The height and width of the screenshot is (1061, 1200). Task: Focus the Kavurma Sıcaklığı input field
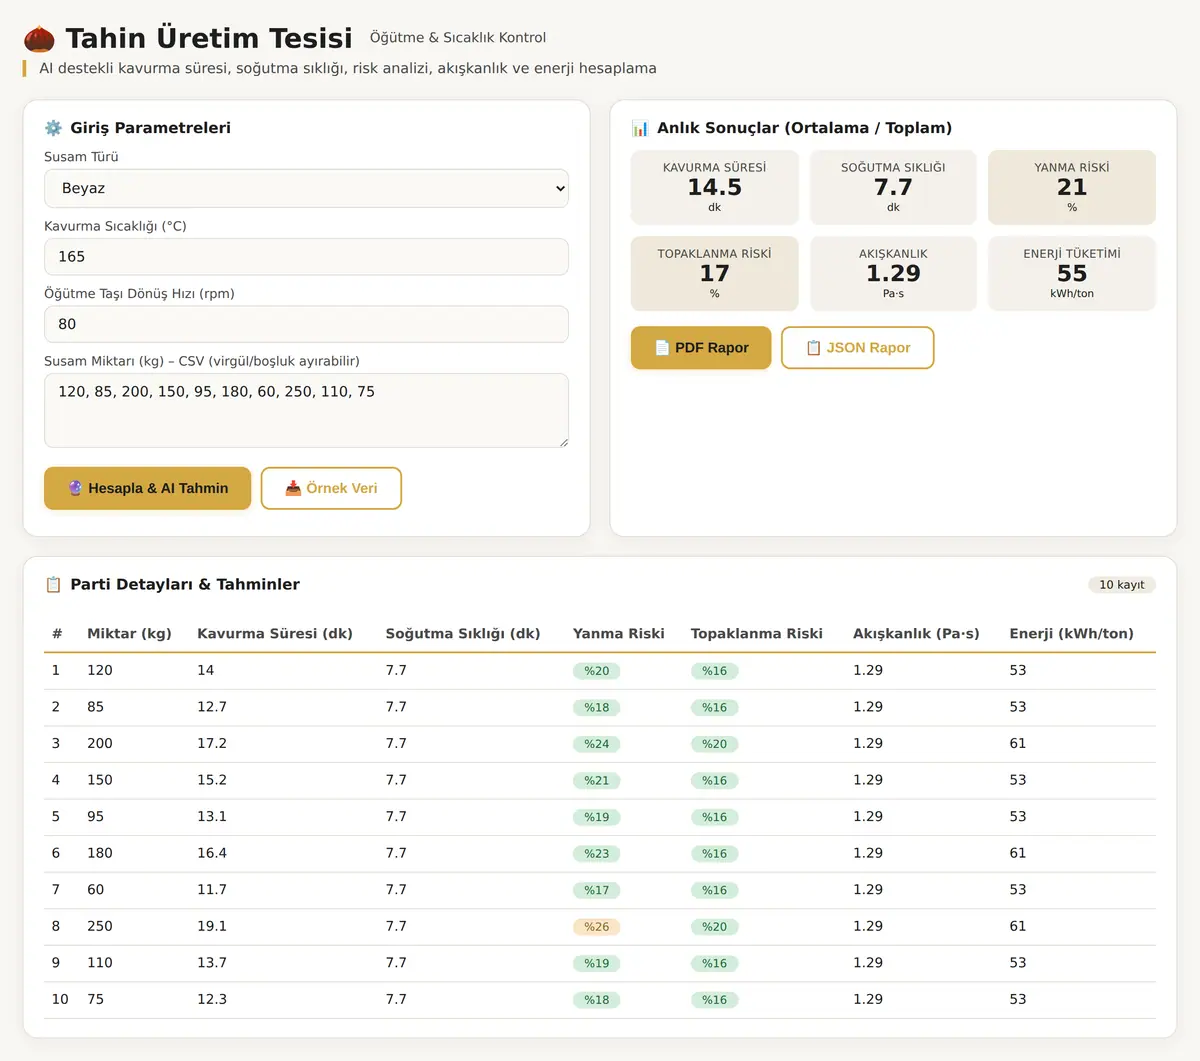306,257
